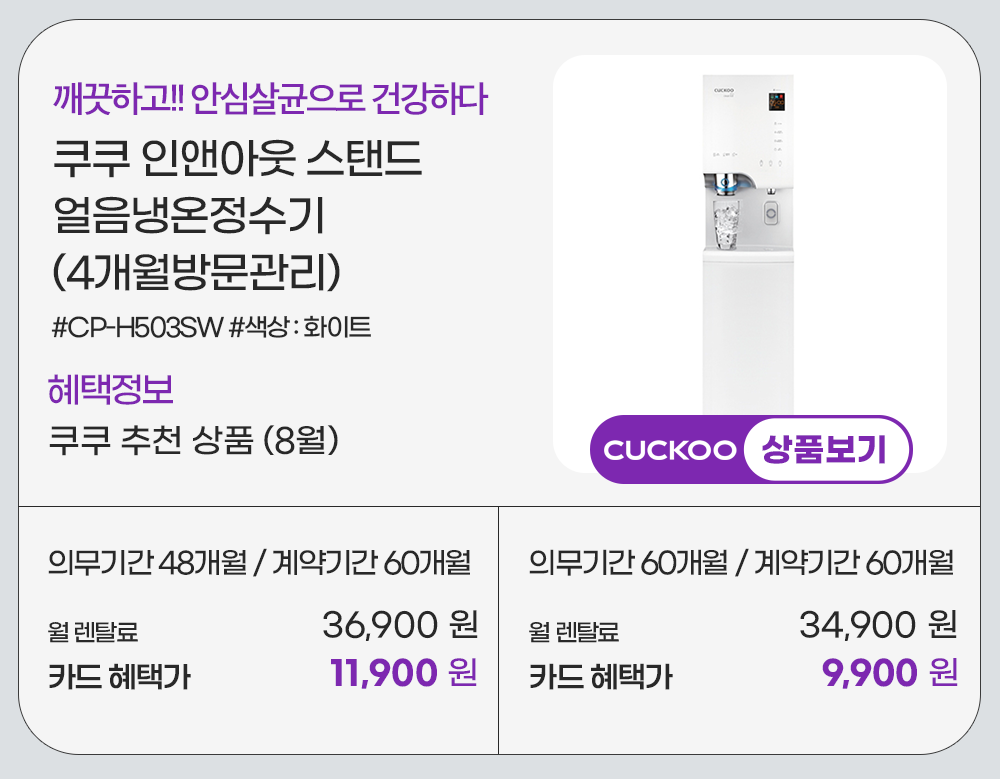
Task: Click the lower white stand cabinet of the purifier
Action: [x=748, y=330]
